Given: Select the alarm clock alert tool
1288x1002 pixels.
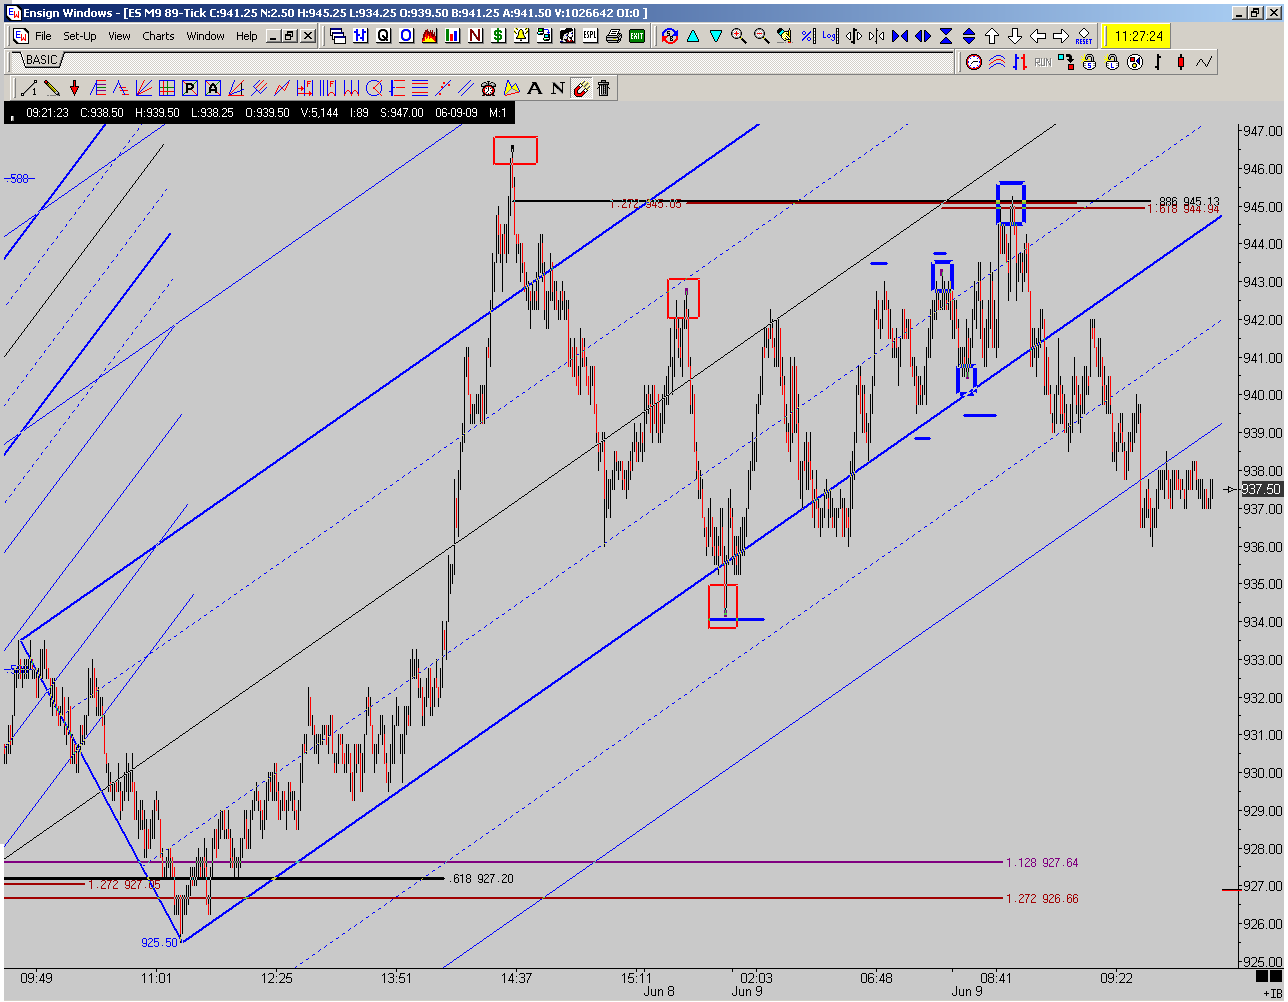Looking at the screenshot, I should [489, 88].
